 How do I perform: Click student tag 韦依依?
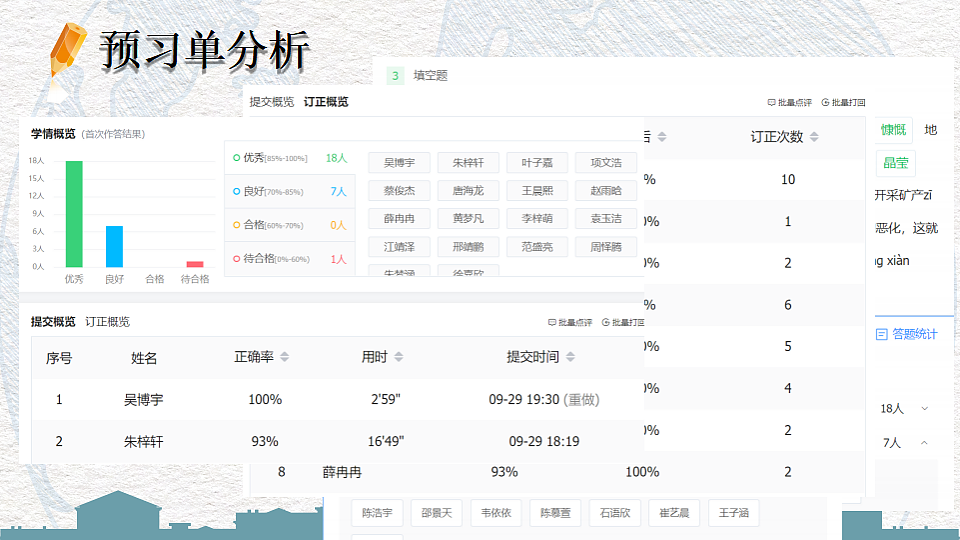496,513
